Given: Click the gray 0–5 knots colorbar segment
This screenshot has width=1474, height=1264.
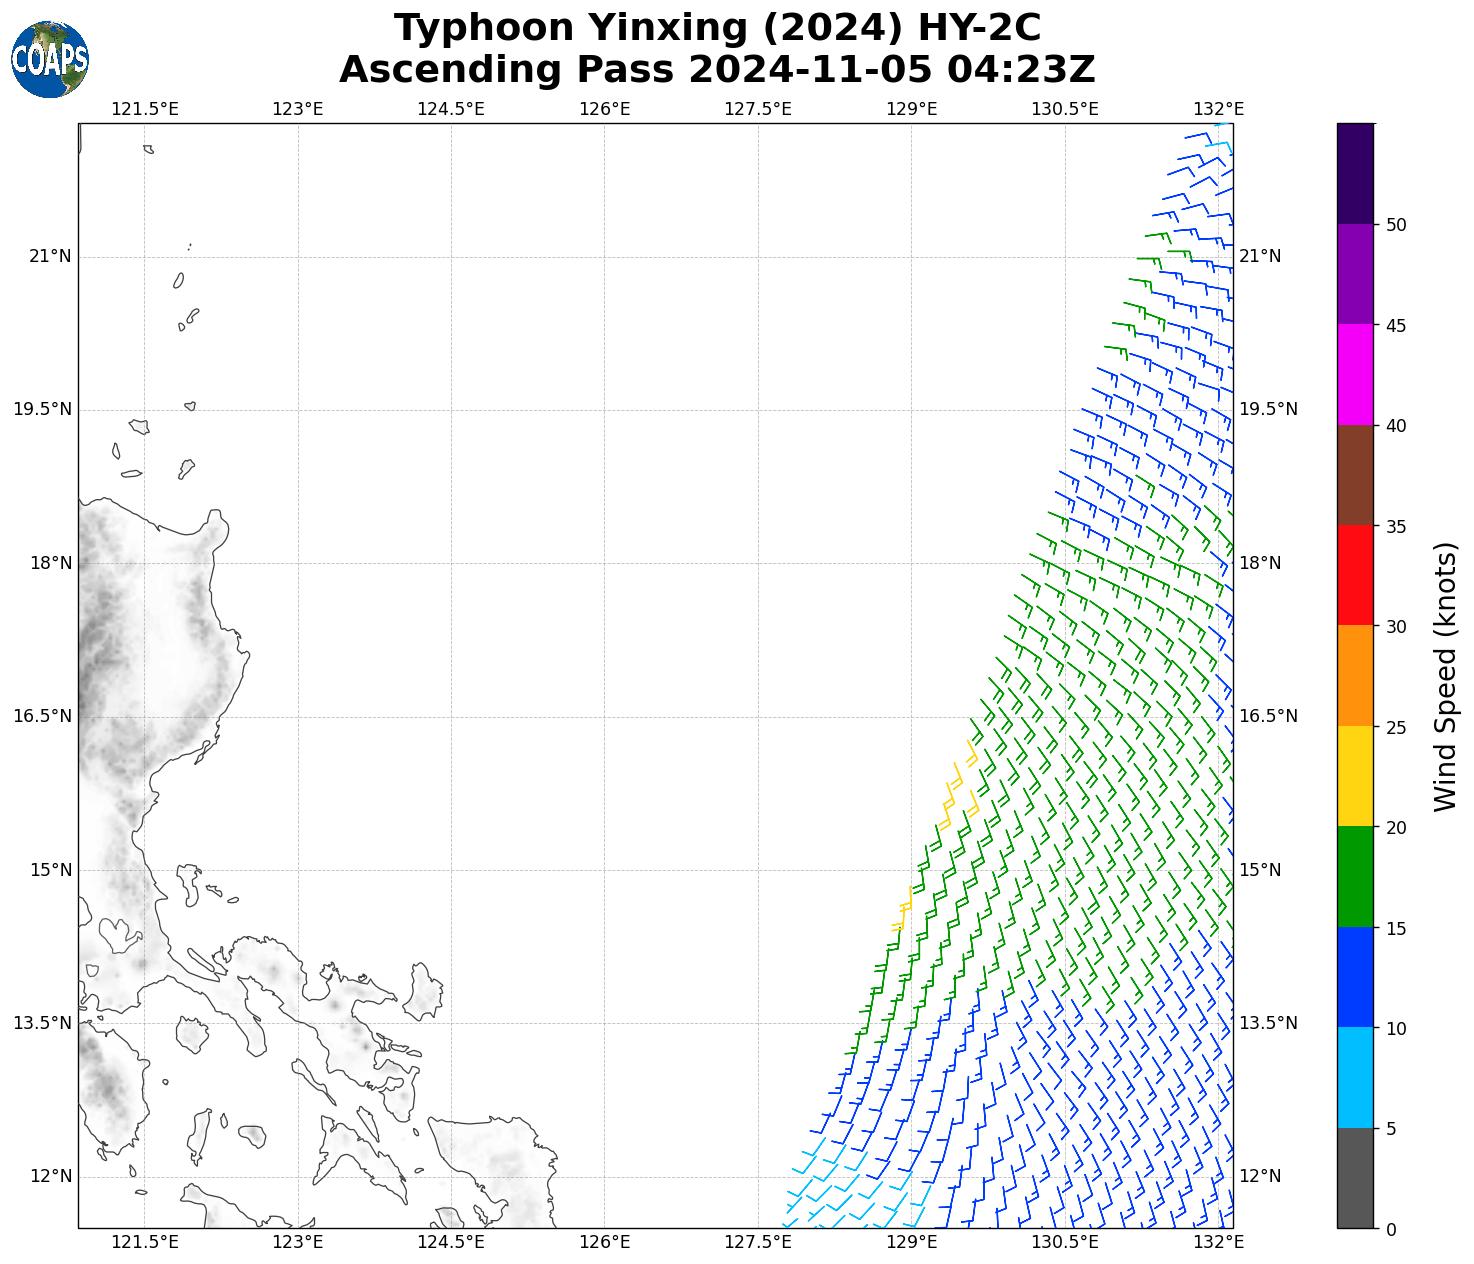Looking at the screenshot, I should pos(1355,1178).
